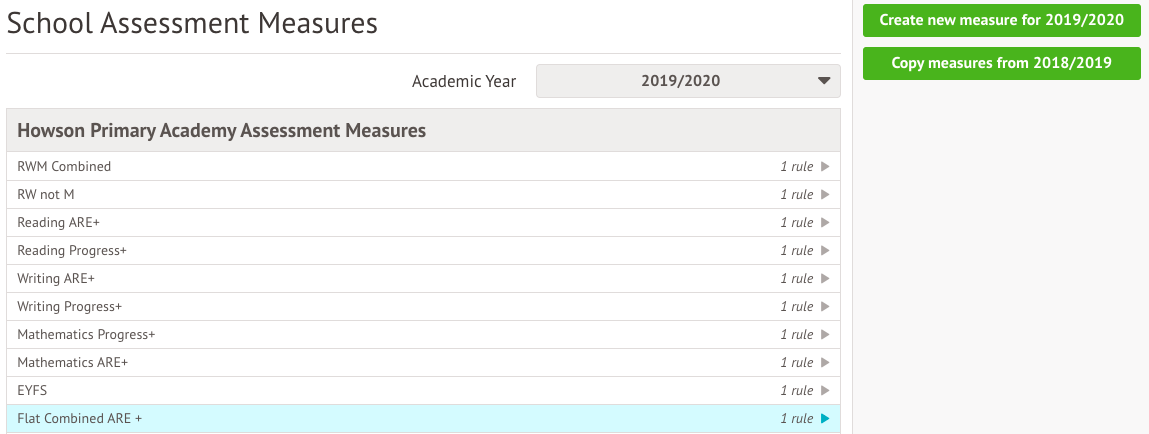
Task: Click arrow icon on Writing ARE+ row
Action: [x=825, y=279]
